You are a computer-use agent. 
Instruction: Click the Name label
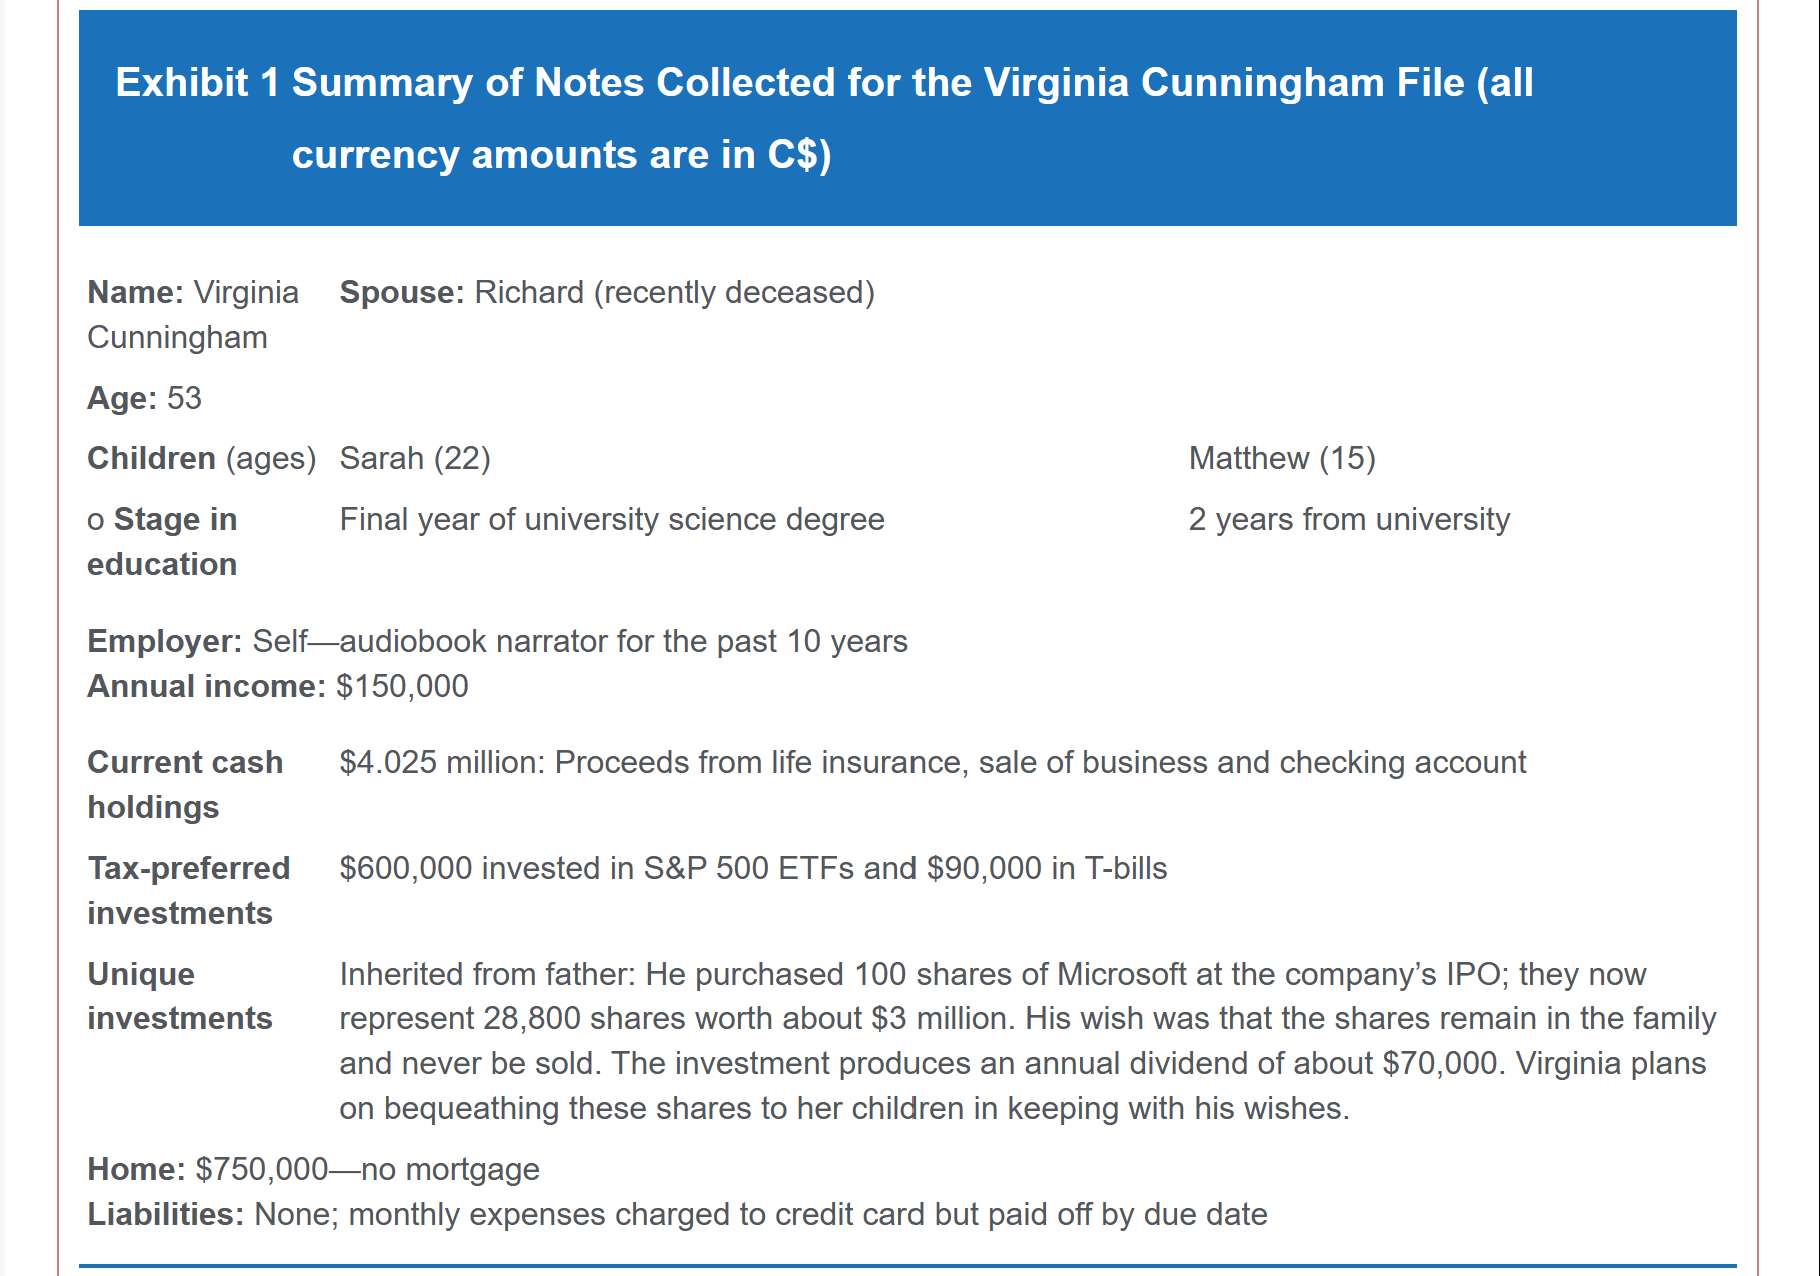[135, 292]
